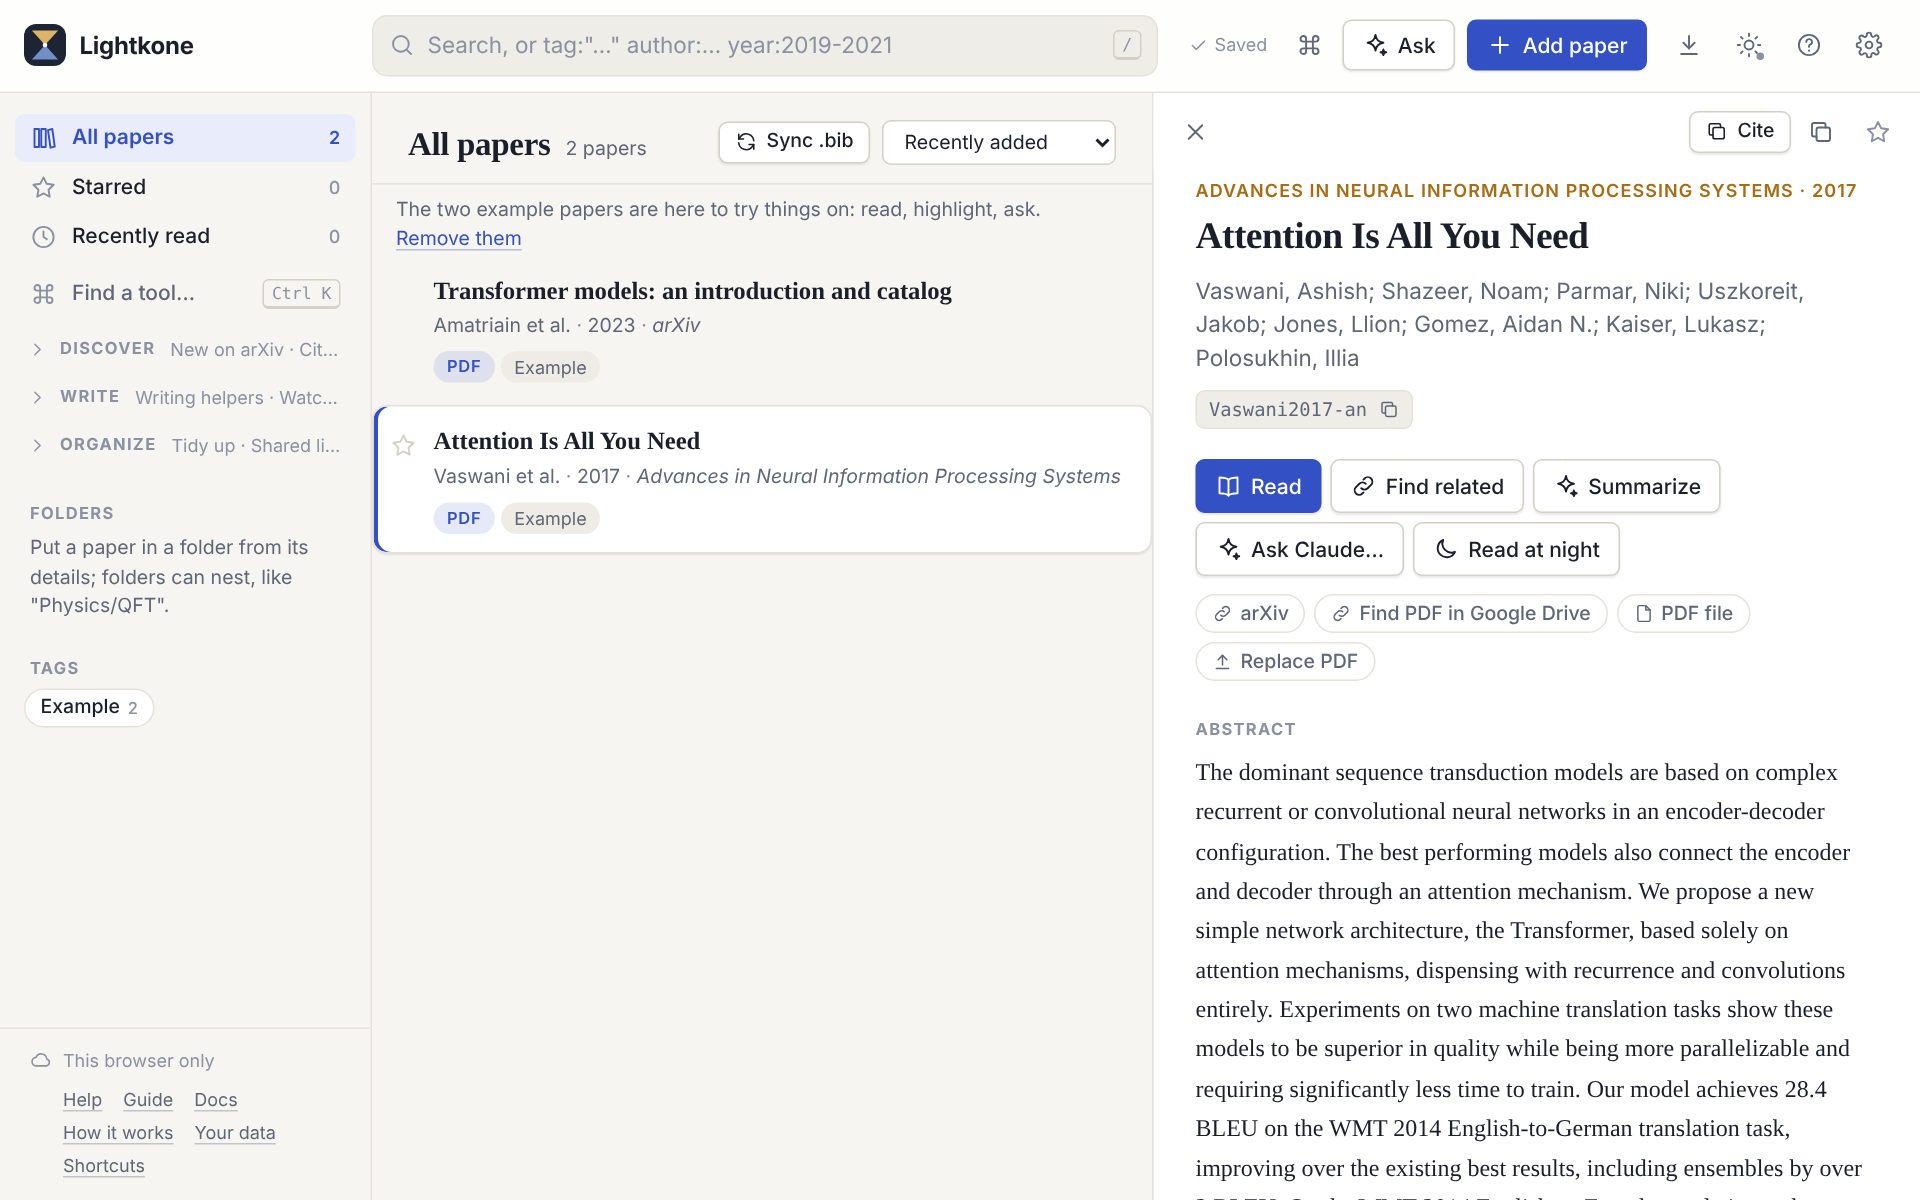This screenshot has height=1200, width=1920.
Task: Click the copy icon next to Cite
Action: [x=1821, y=132]
